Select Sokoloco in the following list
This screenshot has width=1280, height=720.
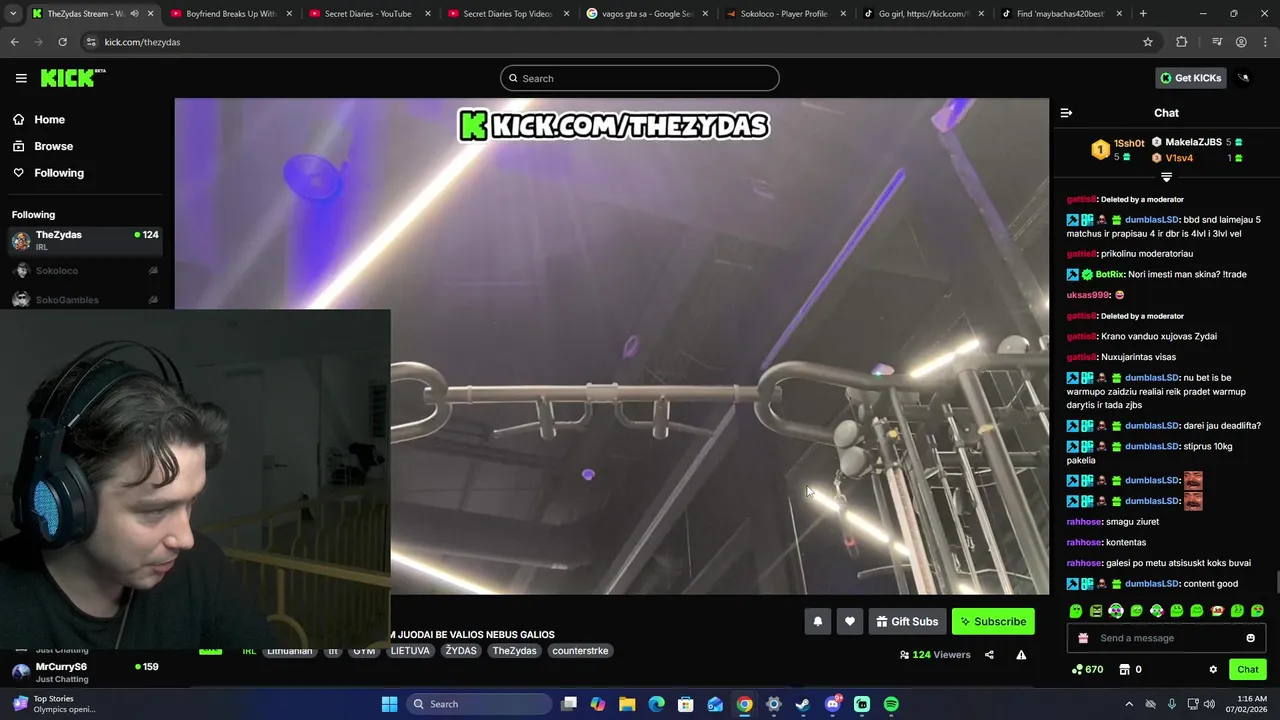point(85,271)
